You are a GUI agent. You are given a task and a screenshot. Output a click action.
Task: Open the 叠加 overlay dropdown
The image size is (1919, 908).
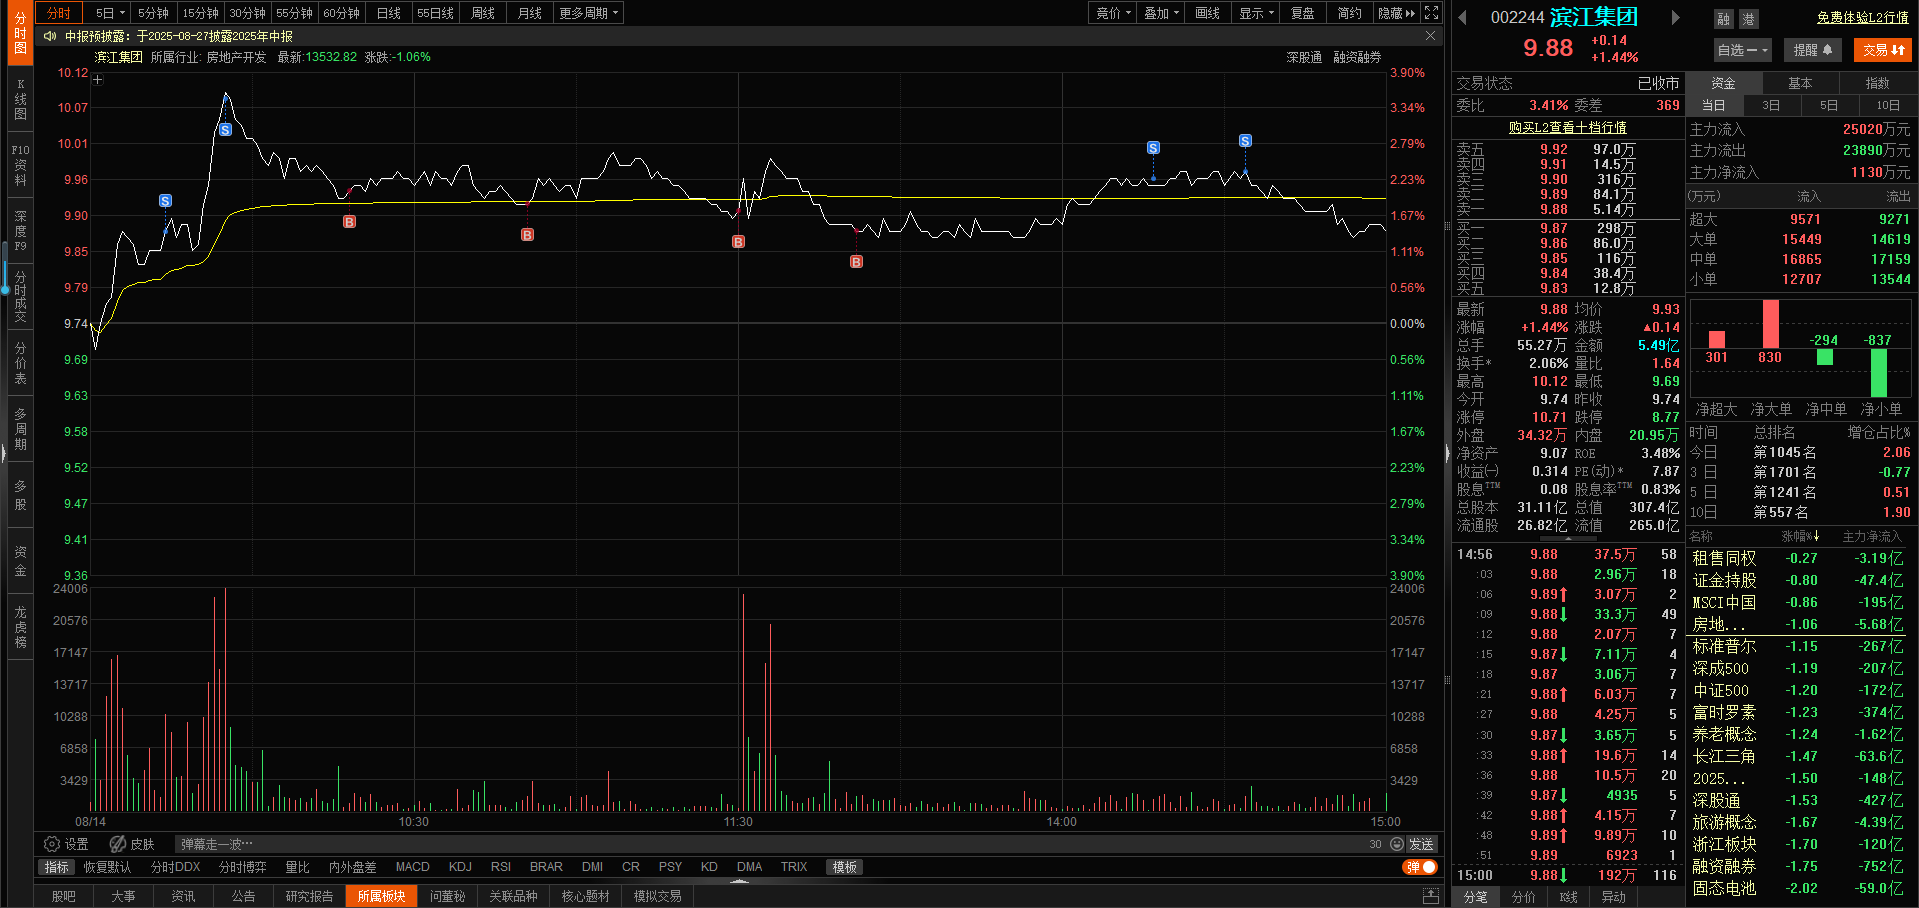(1161, 13)
